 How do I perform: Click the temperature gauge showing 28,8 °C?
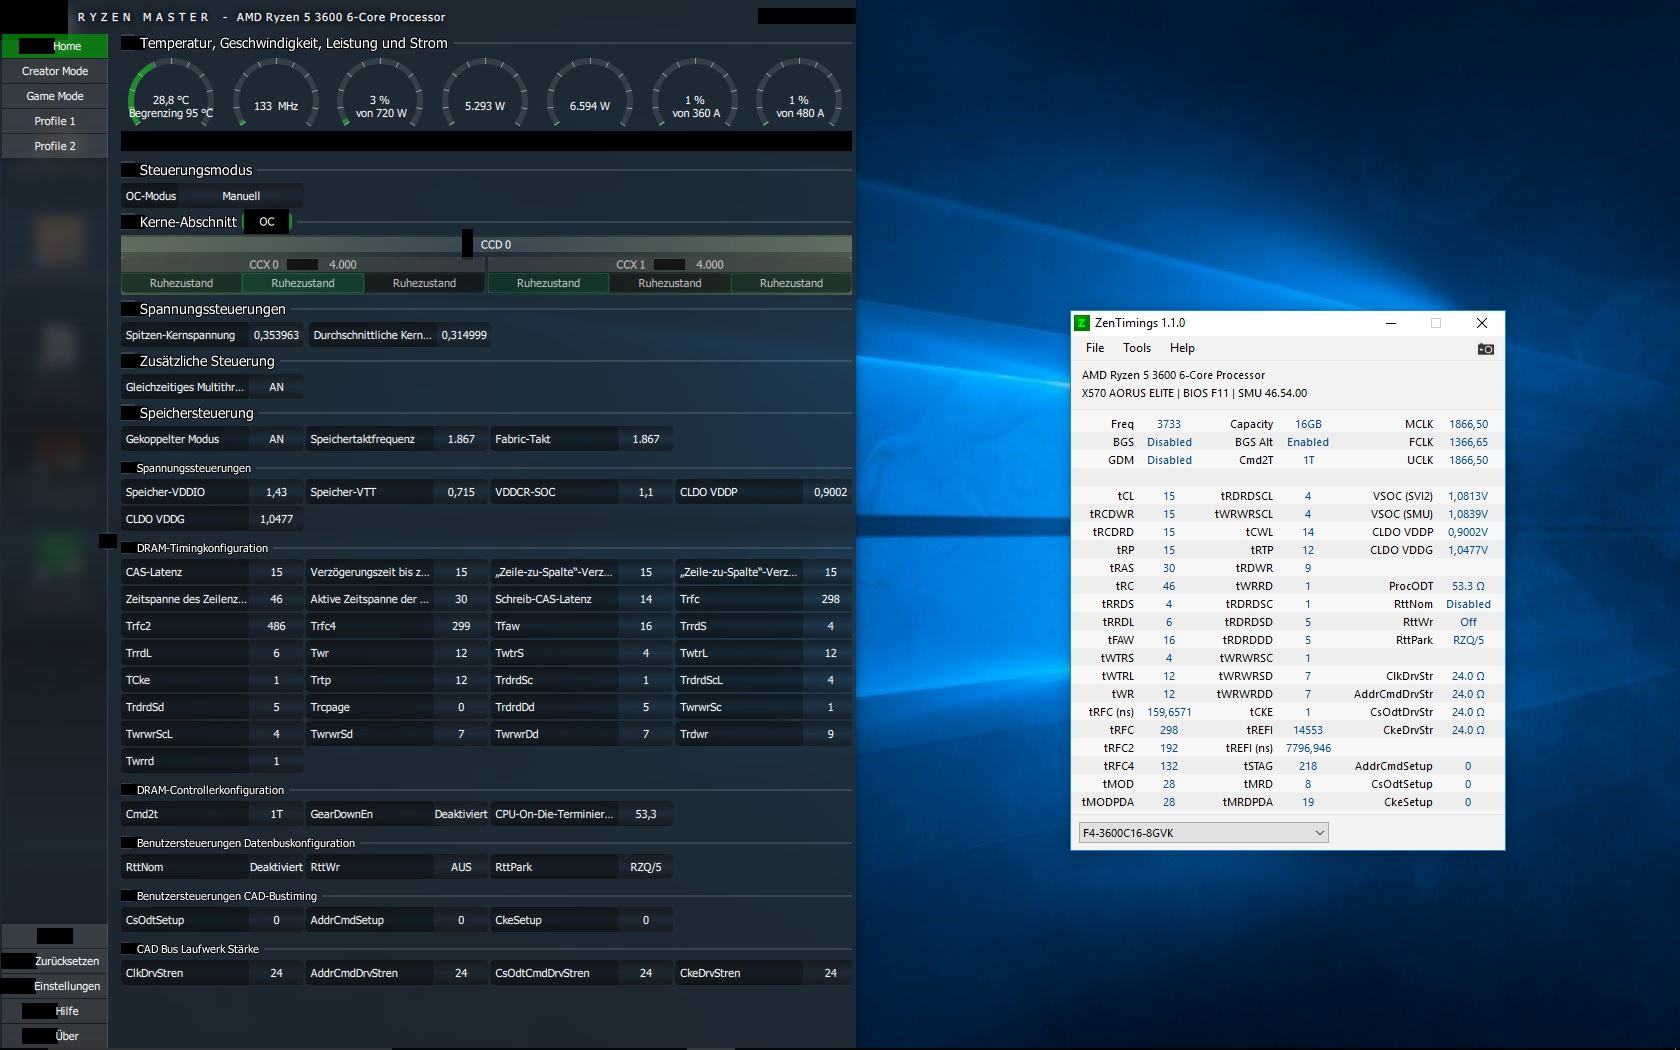(x=171, y=97)
